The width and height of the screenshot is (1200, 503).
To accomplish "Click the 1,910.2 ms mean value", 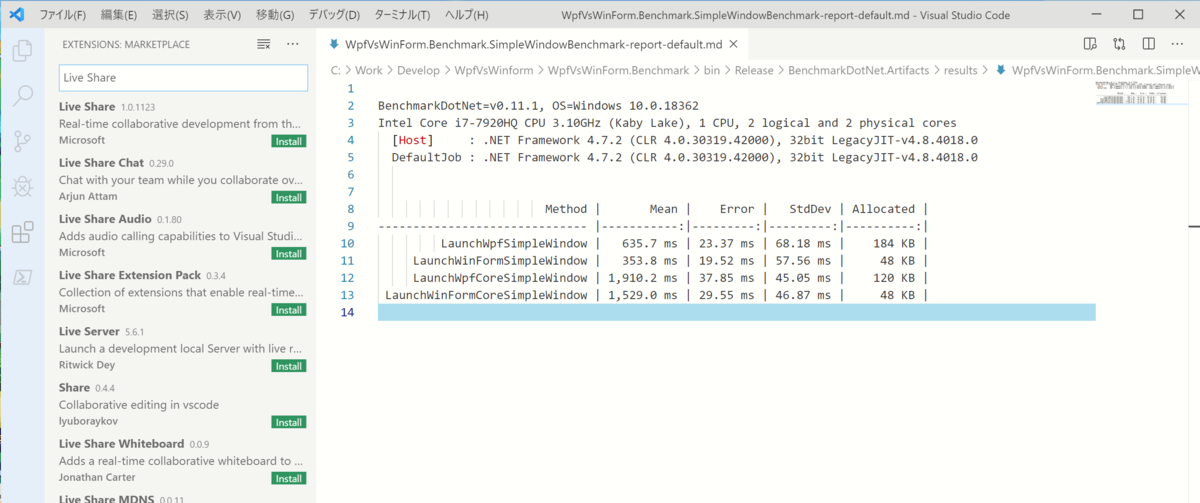I will pos(642,277).
